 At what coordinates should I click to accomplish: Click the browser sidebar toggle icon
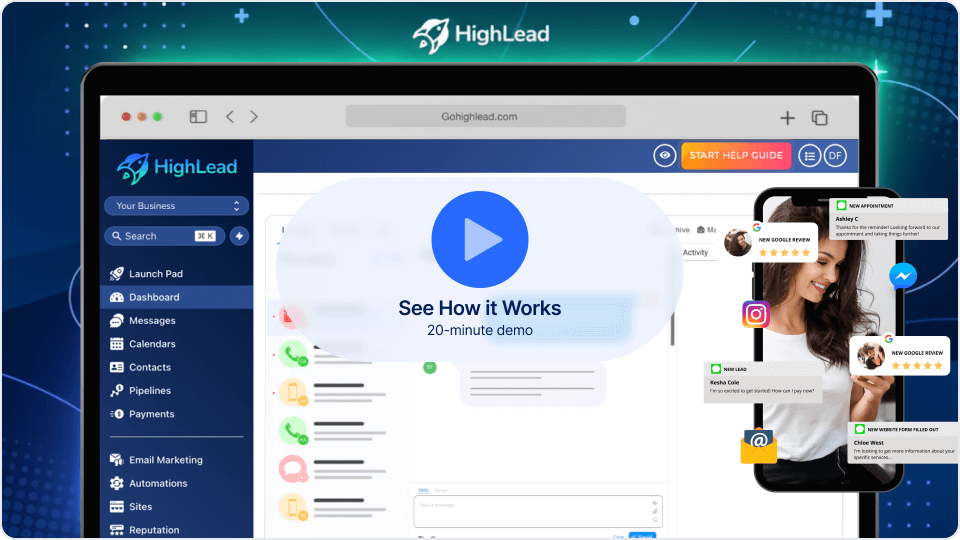click(198, 116)
